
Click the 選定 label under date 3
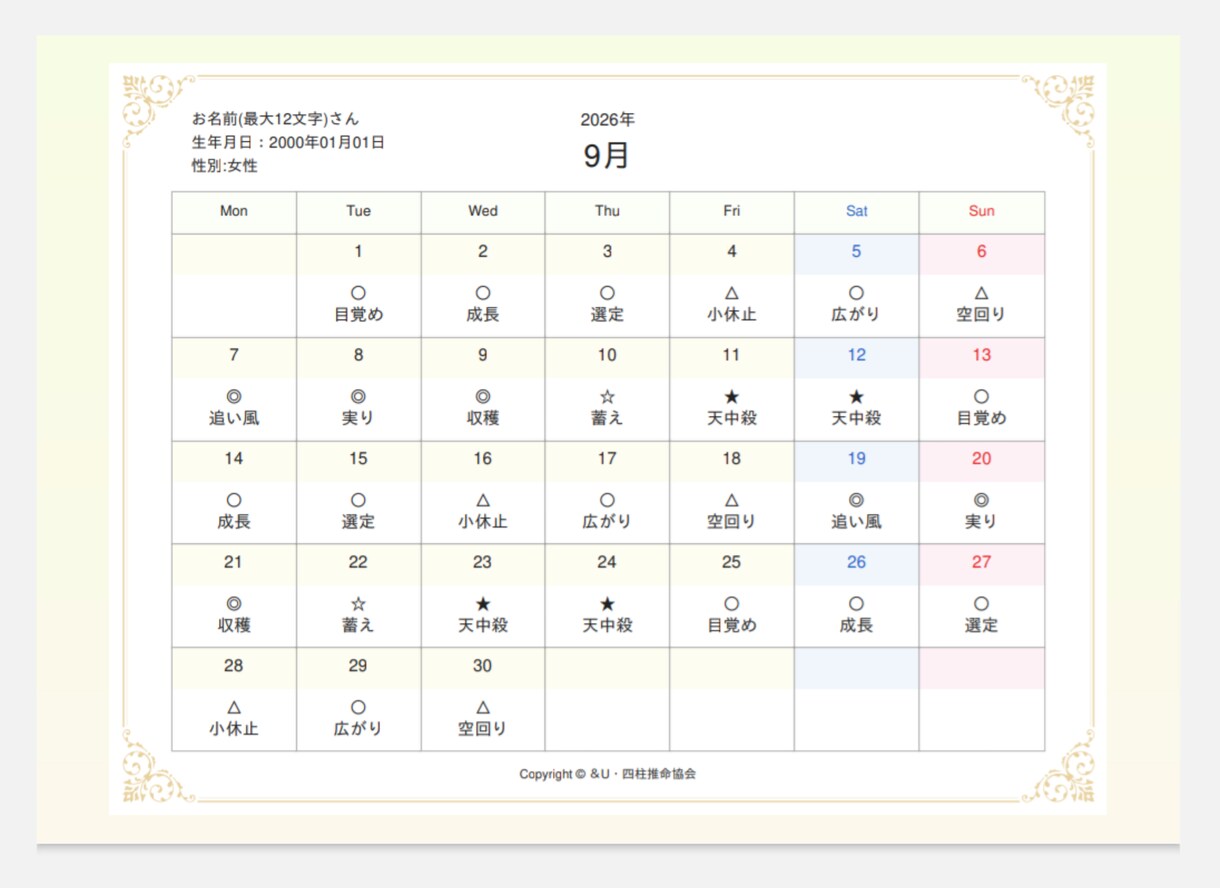607,314
